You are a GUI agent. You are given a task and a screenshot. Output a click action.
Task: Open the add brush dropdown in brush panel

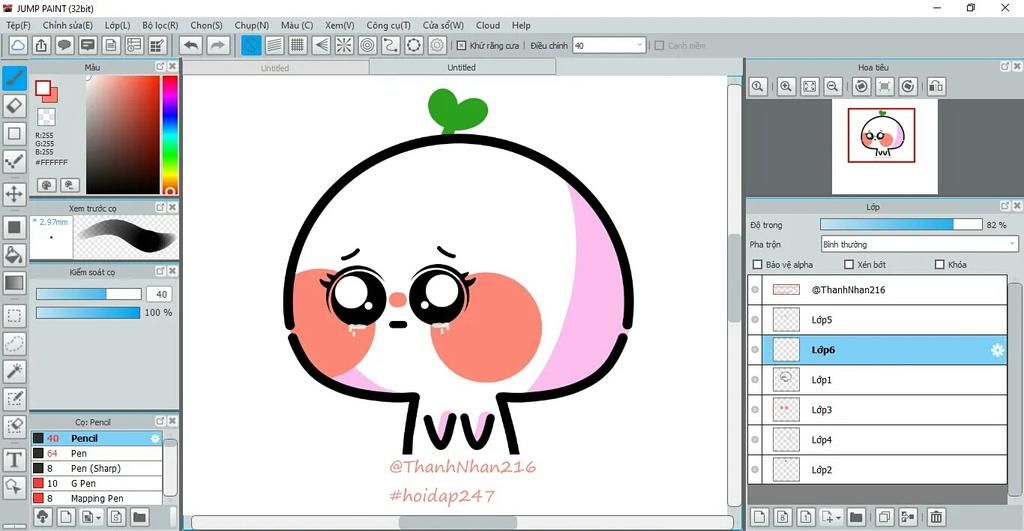(x=99, y=517)
